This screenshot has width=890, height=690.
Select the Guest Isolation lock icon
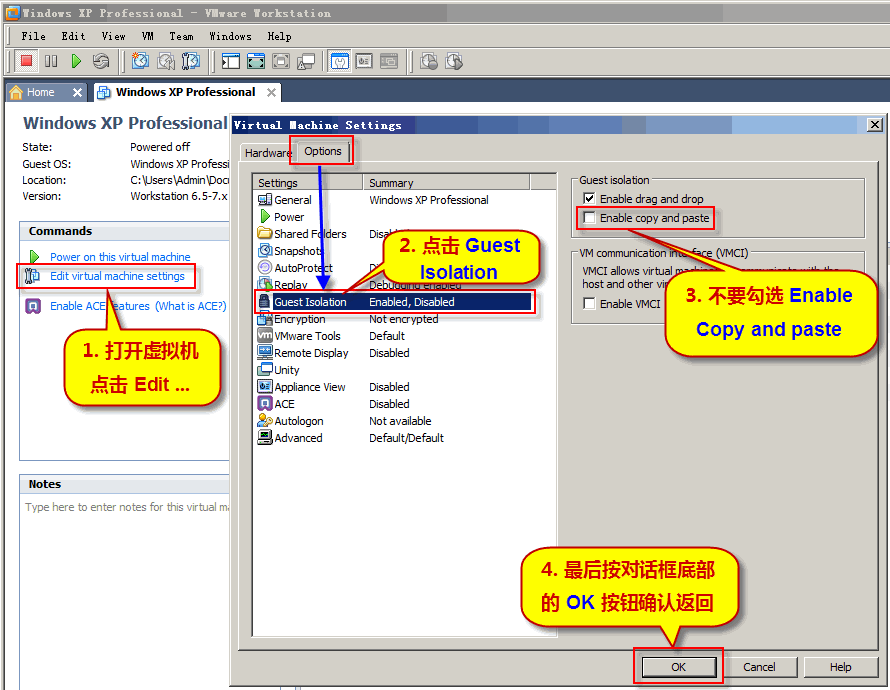click(265, 302)
